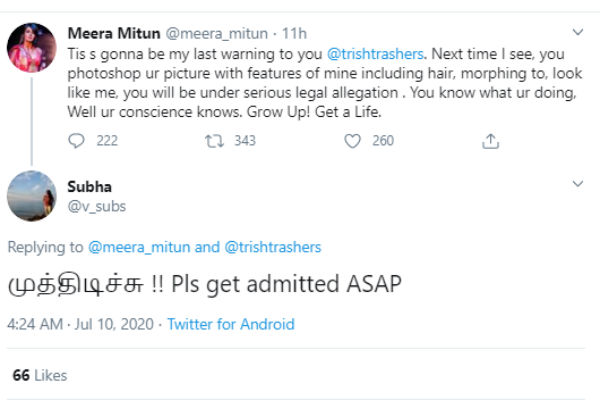Click the 4:24 AM · Jul 10, 2020 timestamp

[x=81, y=324]
